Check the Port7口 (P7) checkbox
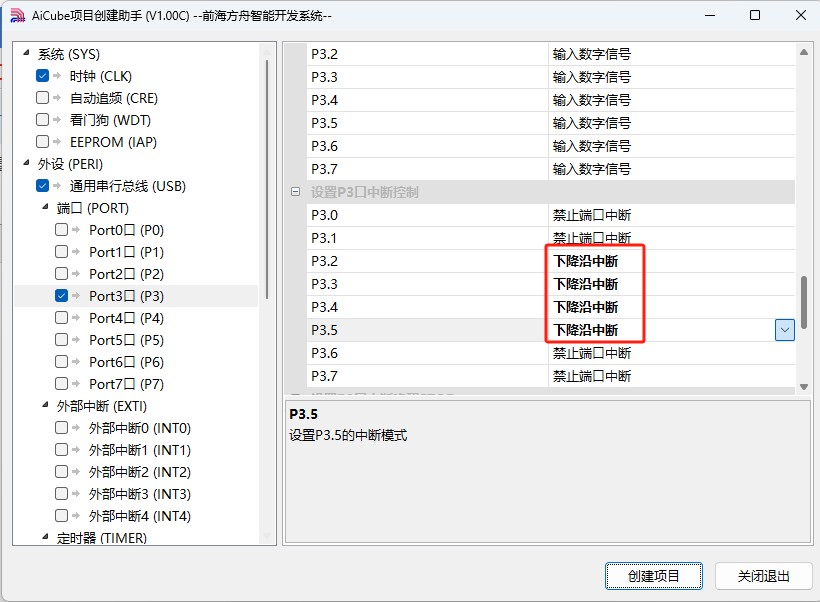820x602 pixels. (x=61, y=383)
